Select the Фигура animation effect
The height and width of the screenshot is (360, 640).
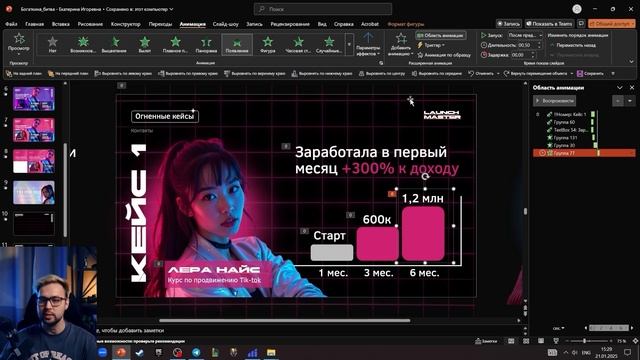tap(267, 44)
